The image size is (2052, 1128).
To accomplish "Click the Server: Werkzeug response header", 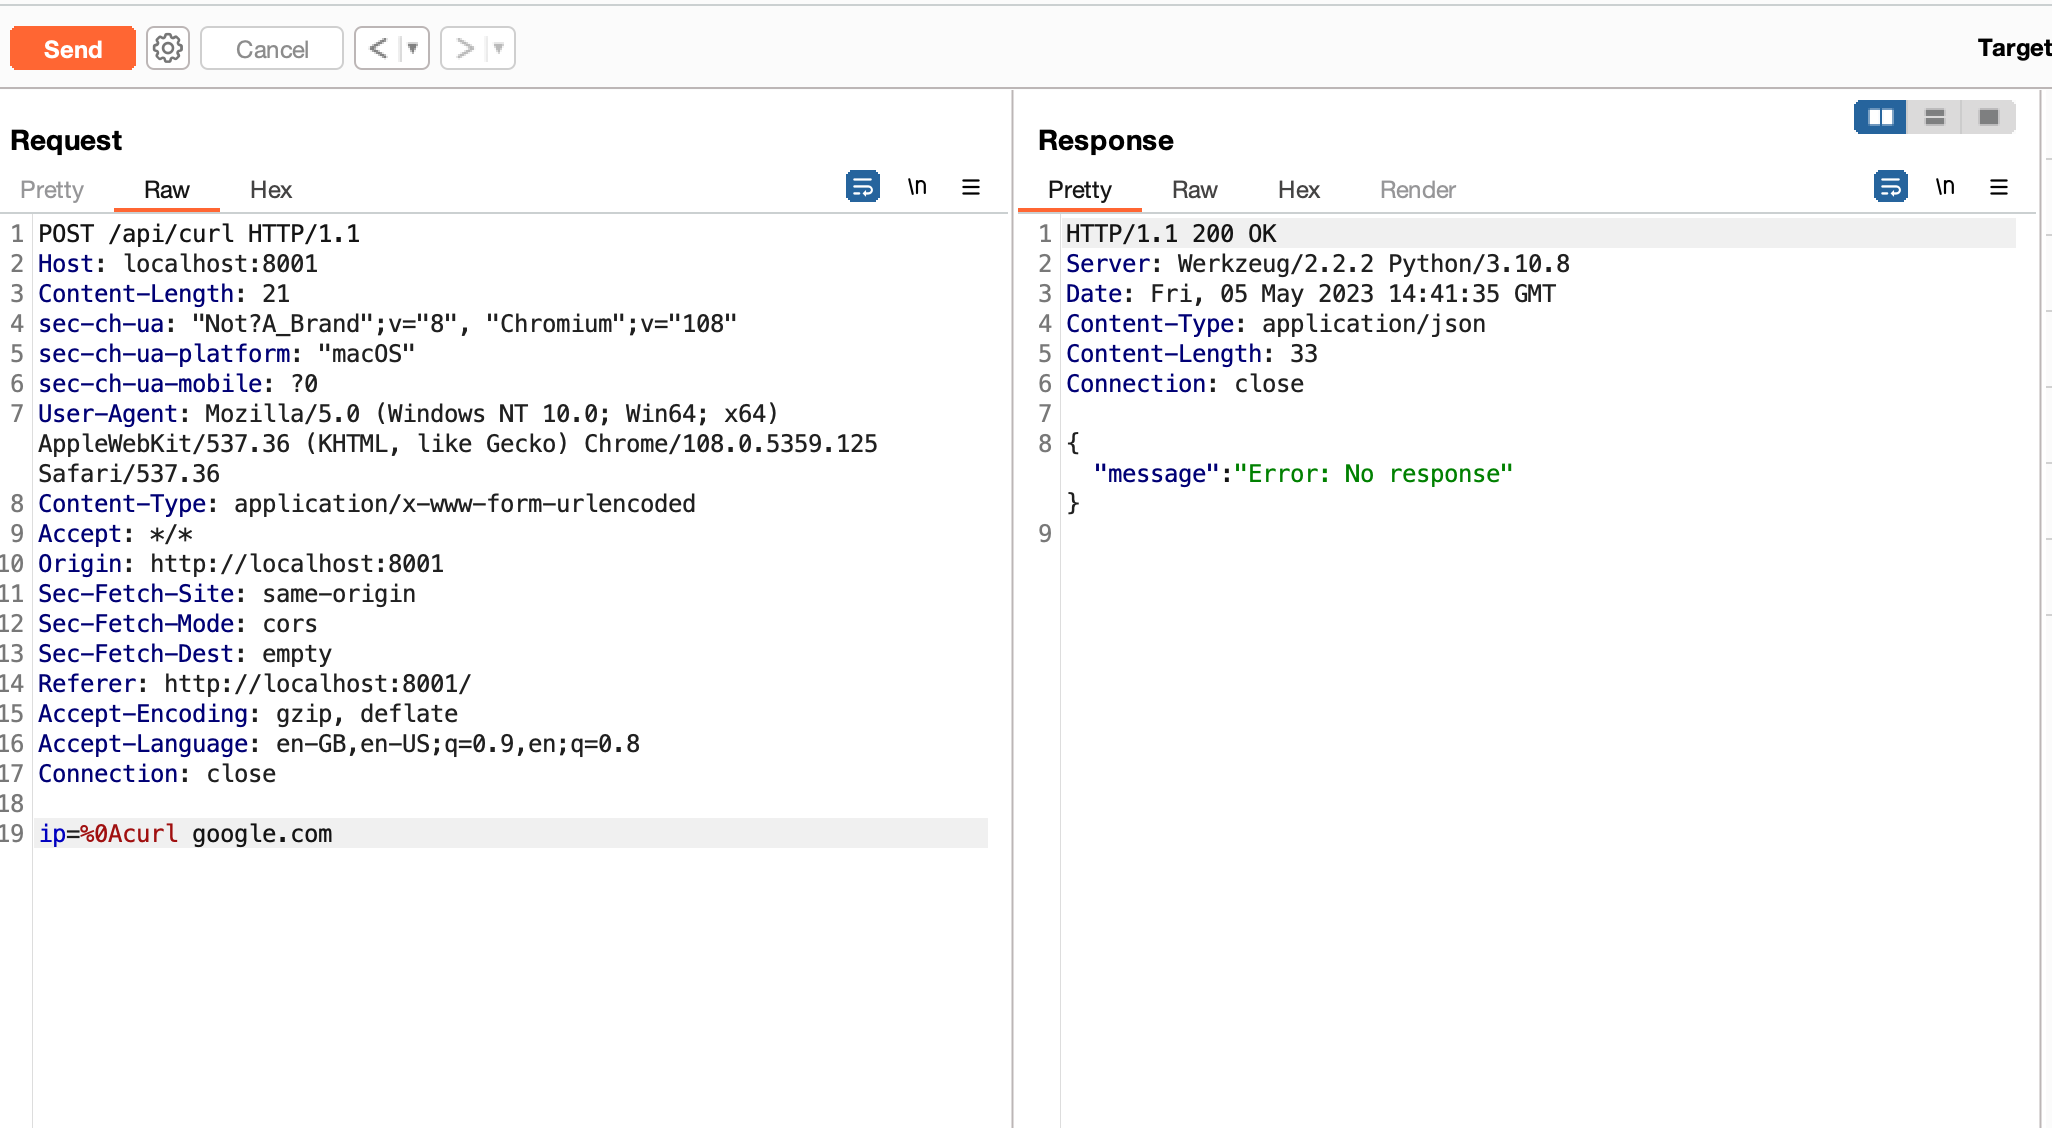I will click(1318, 263).
